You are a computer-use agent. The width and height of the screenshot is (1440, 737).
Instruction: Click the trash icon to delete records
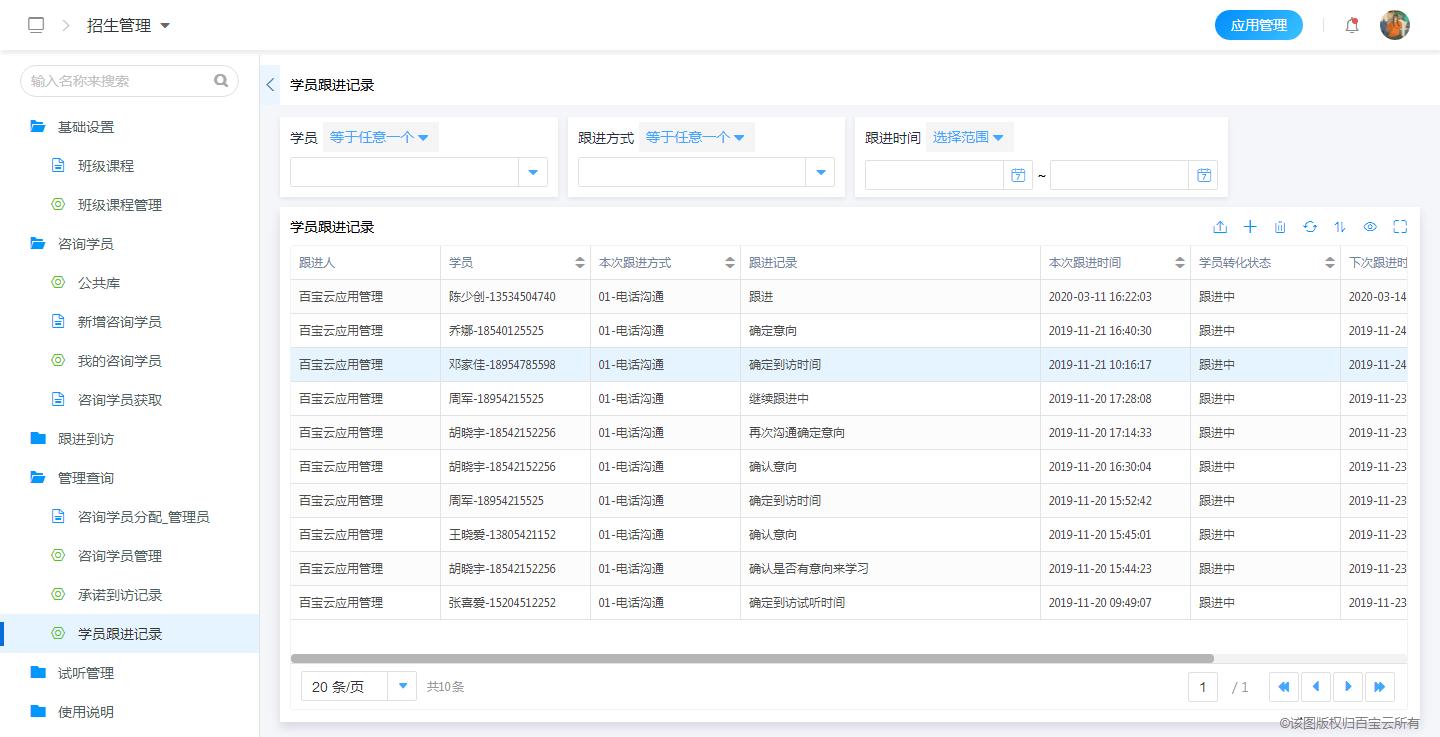pos(1280,227)
